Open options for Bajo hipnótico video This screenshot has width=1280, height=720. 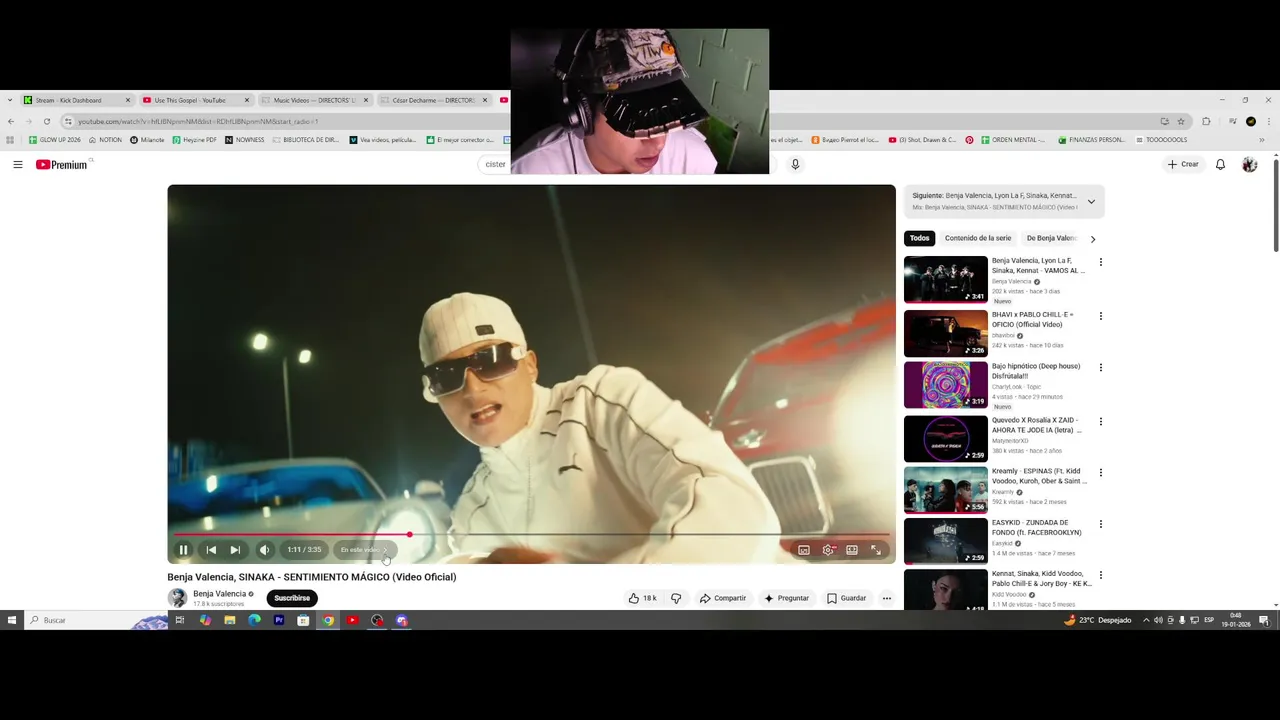[1101, 367]
